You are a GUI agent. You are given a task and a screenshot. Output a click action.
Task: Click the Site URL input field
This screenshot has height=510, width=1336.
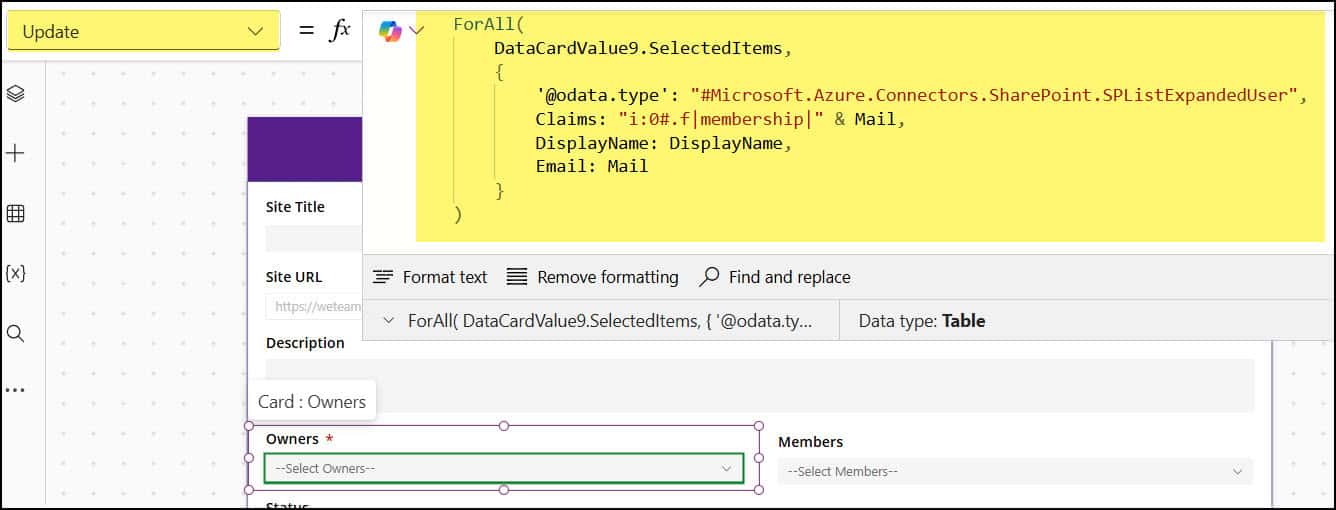[x=313, y=306]
